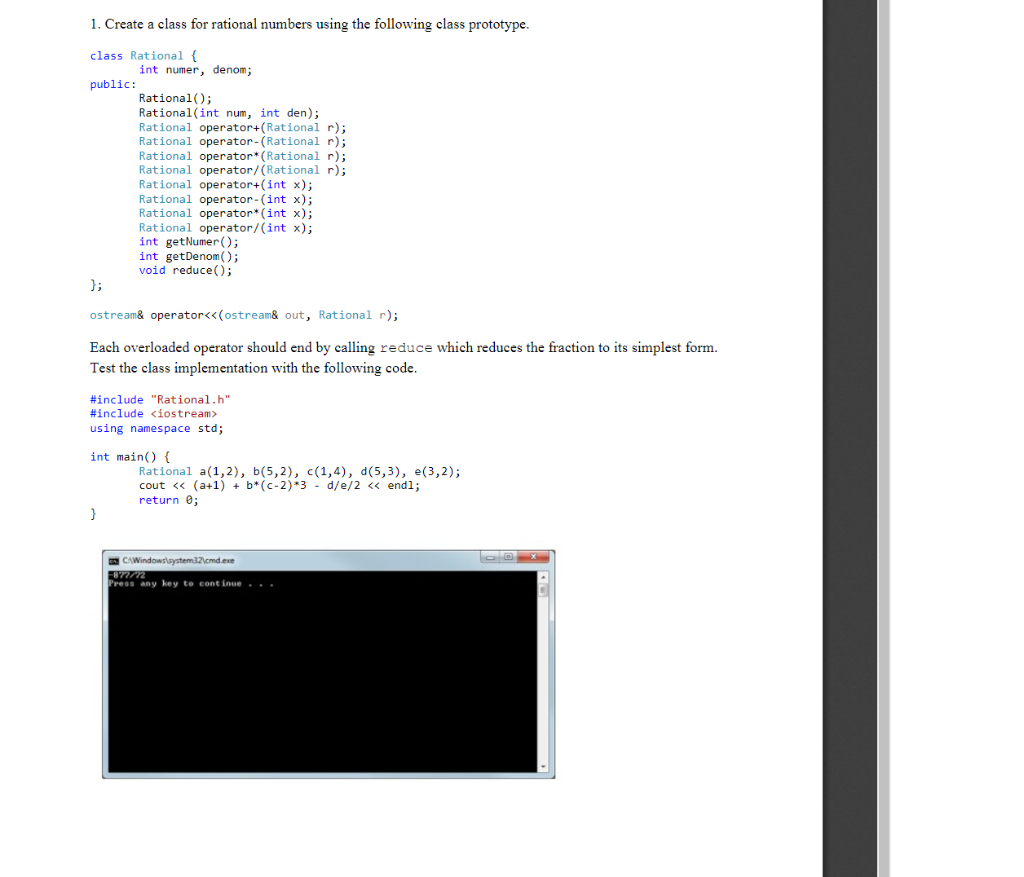
Task: Click the console vertical scrollbar thumb
Action: (543, 590)
